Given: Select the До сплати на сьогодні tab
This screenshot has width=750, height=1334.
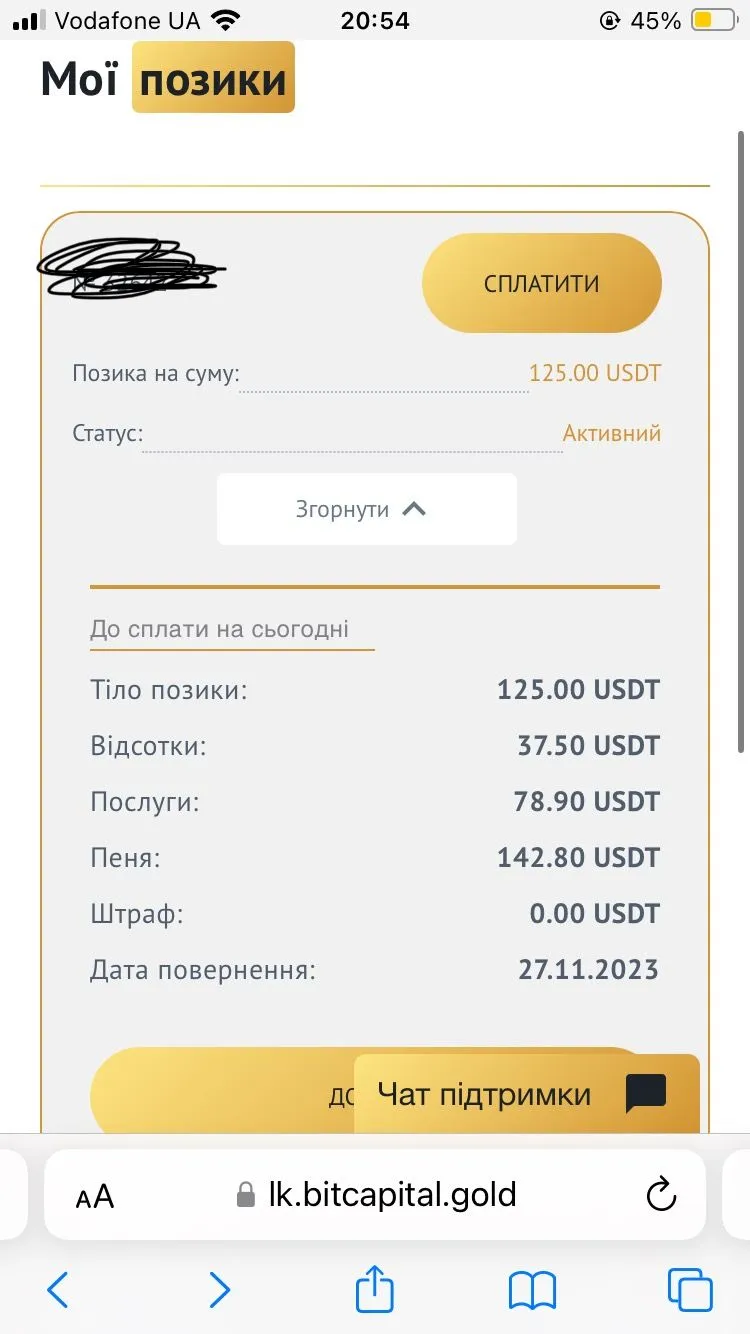Looking at the screenshot, I should 220,629.
